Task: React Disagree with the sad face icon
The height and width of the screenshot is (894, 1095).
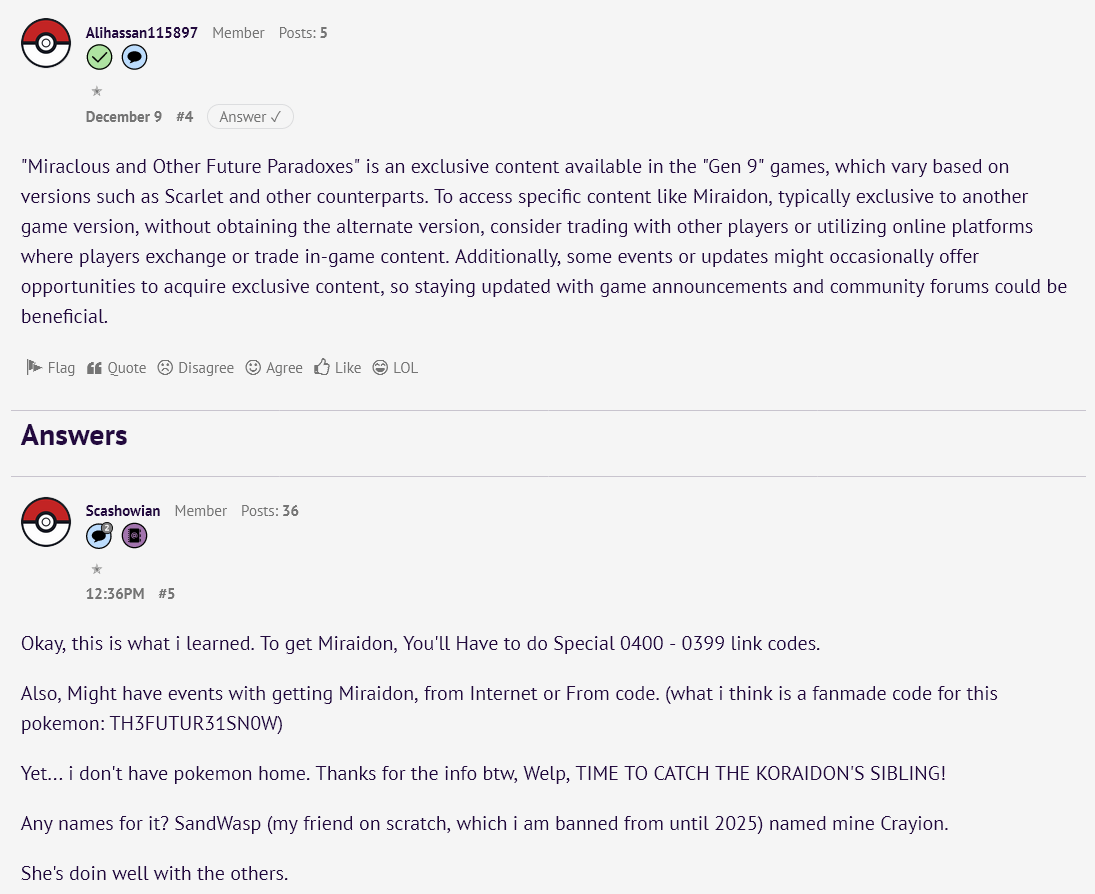Action: tap(196, 367)
